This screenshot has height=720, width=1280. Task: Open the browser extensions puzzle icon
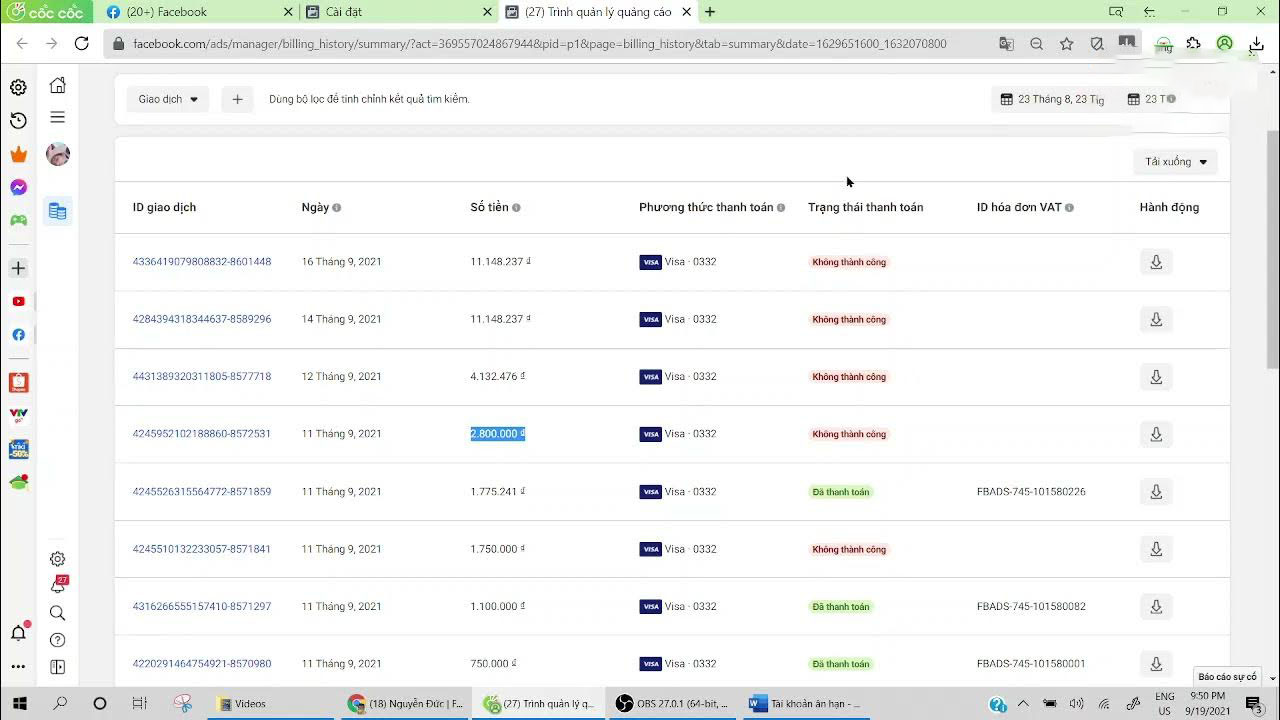tap(1194, 44)
